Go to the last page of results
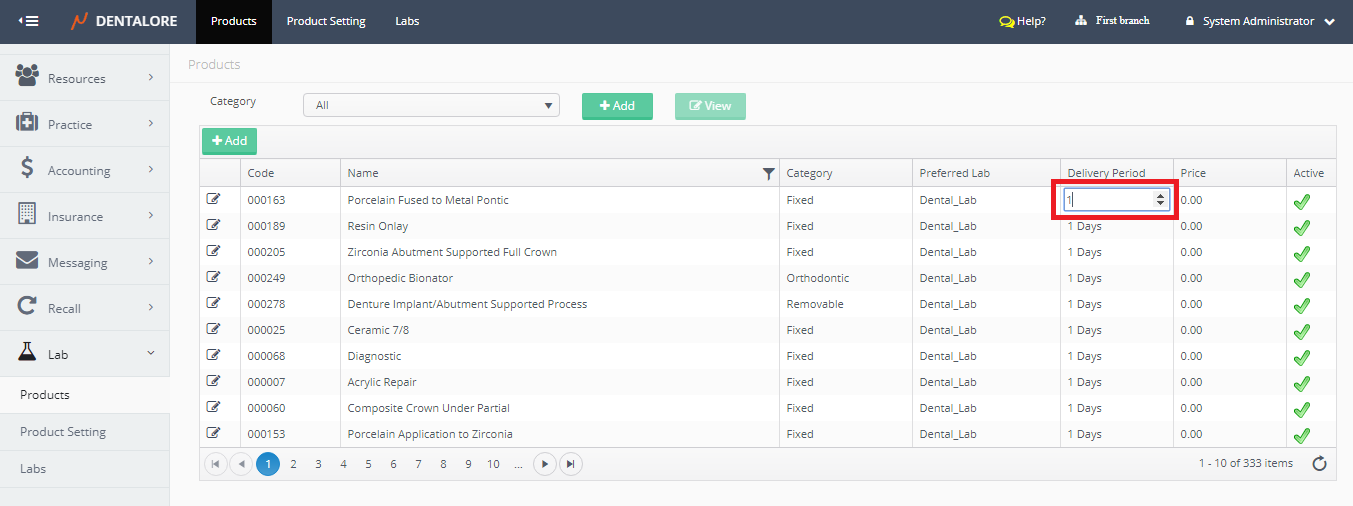The image size is (1353, 506). click(570, 464)
